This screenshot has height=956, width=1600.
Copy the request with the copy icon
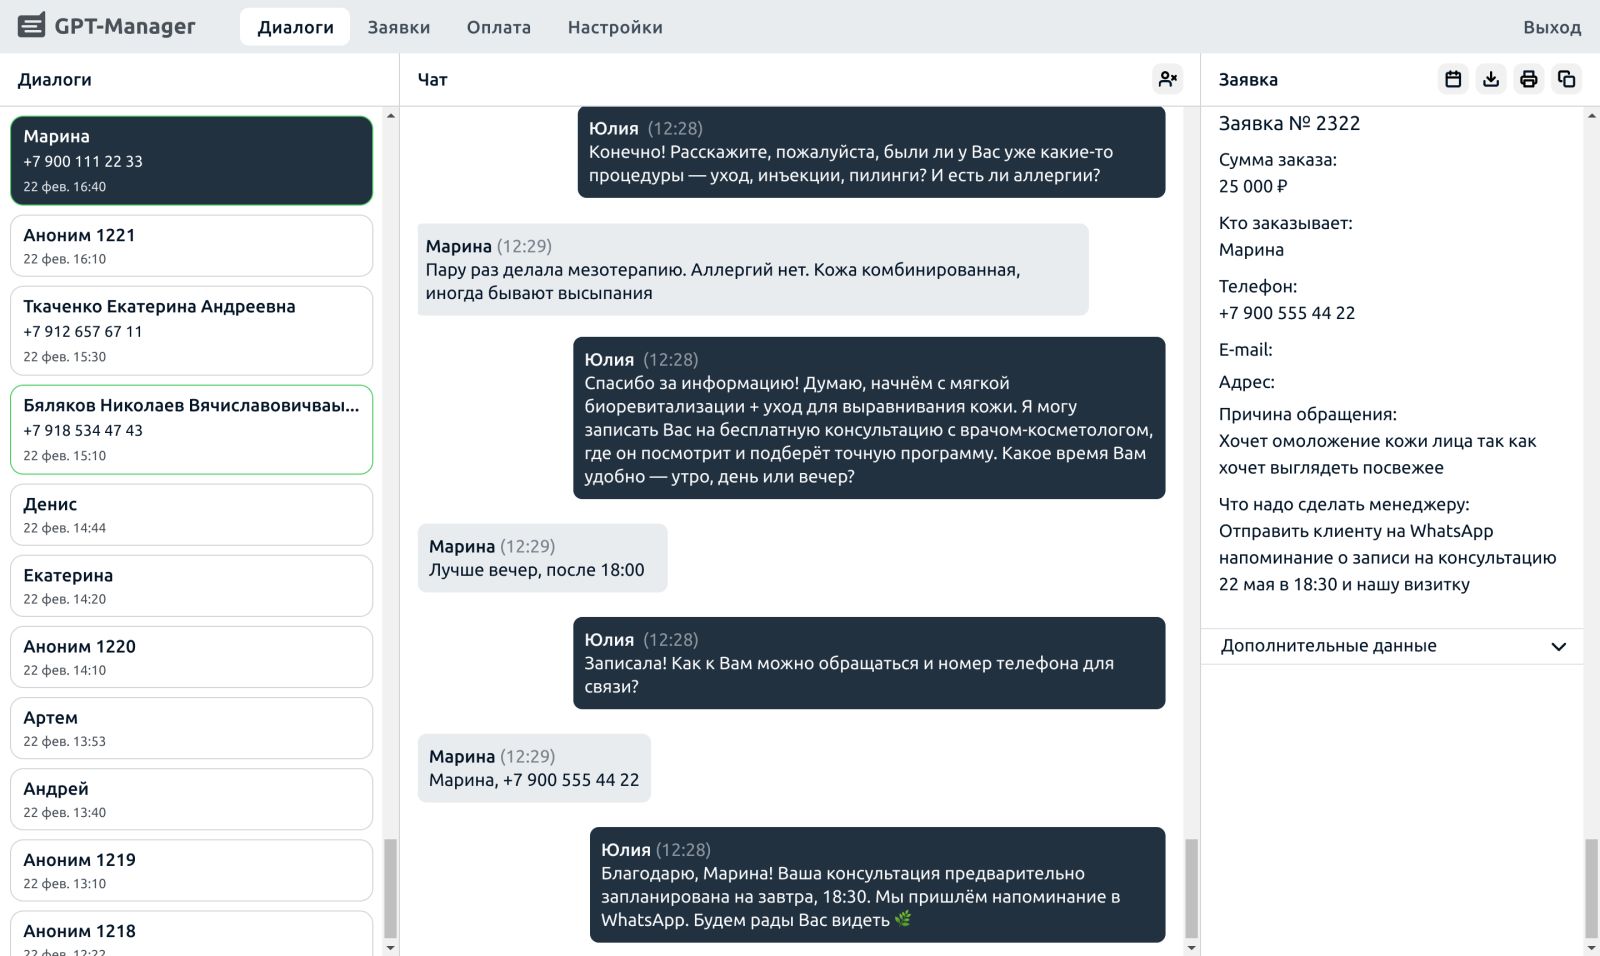click(1566, 79)
